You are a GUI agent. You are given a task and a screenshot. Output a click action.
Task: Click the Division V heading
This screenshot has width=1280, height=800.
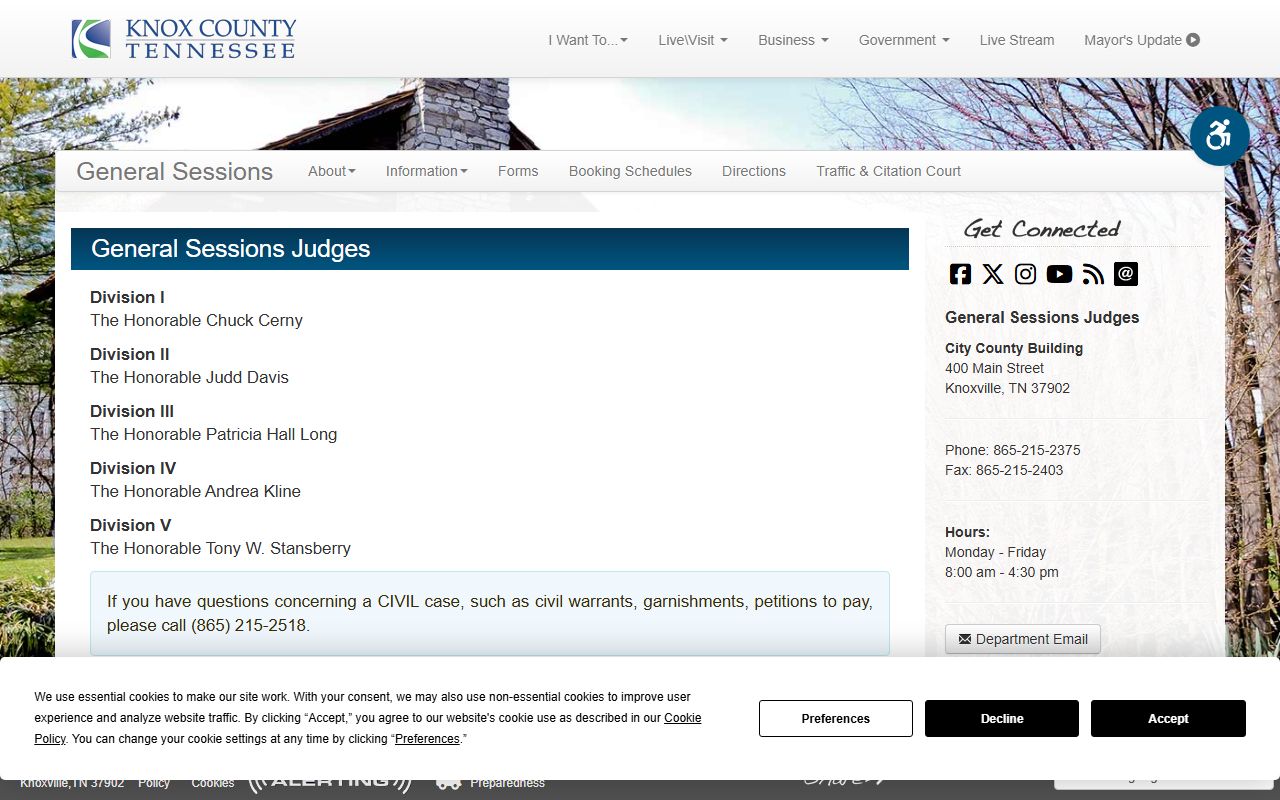(131, 525)
